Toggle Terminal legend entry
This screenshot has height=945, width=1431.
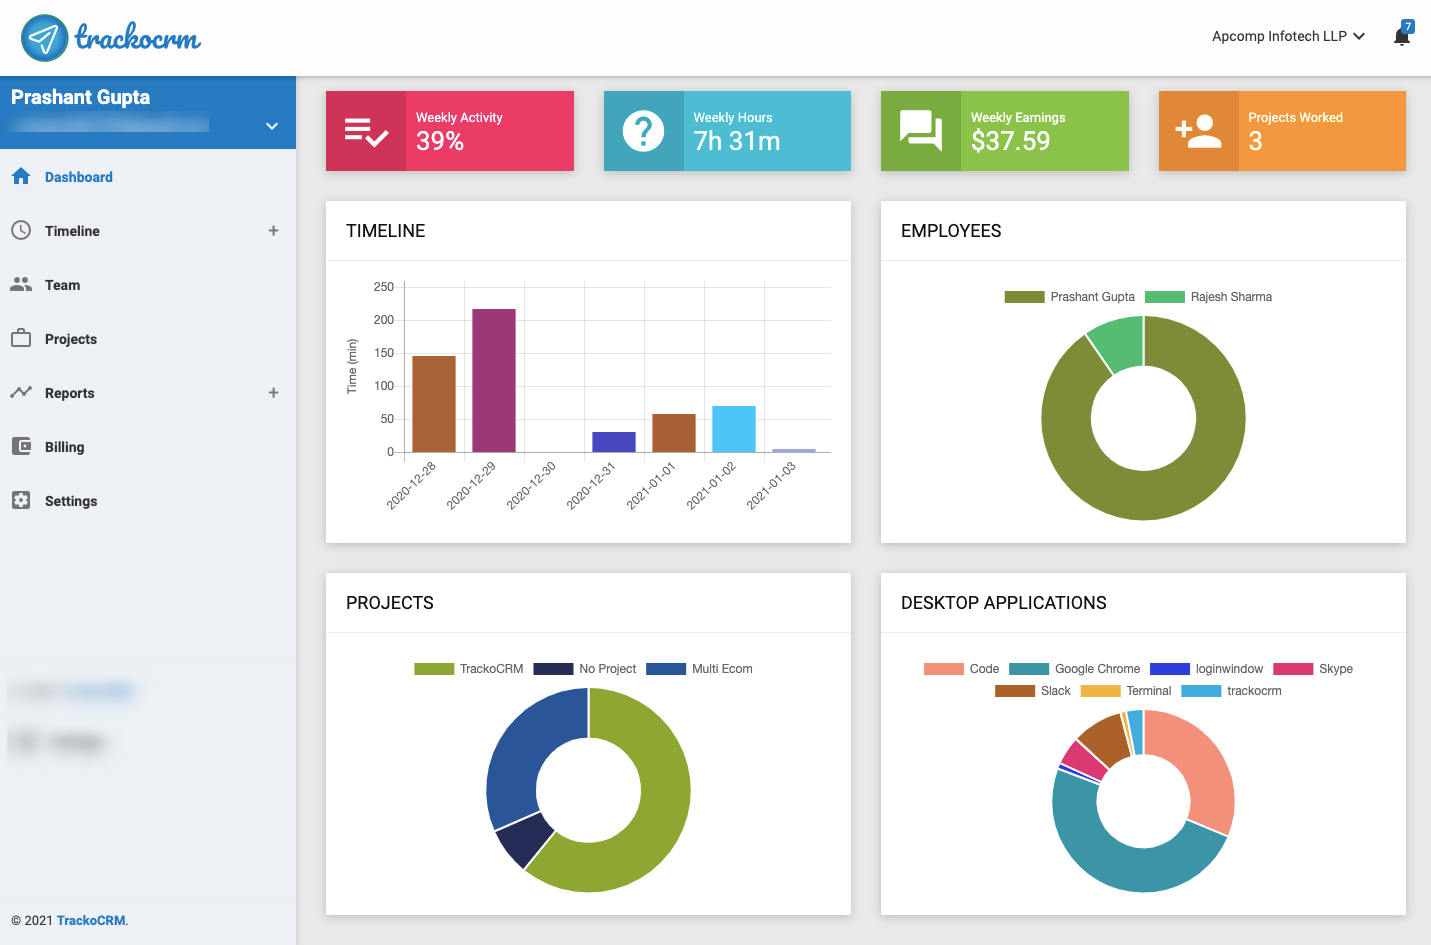(1125, 691)
